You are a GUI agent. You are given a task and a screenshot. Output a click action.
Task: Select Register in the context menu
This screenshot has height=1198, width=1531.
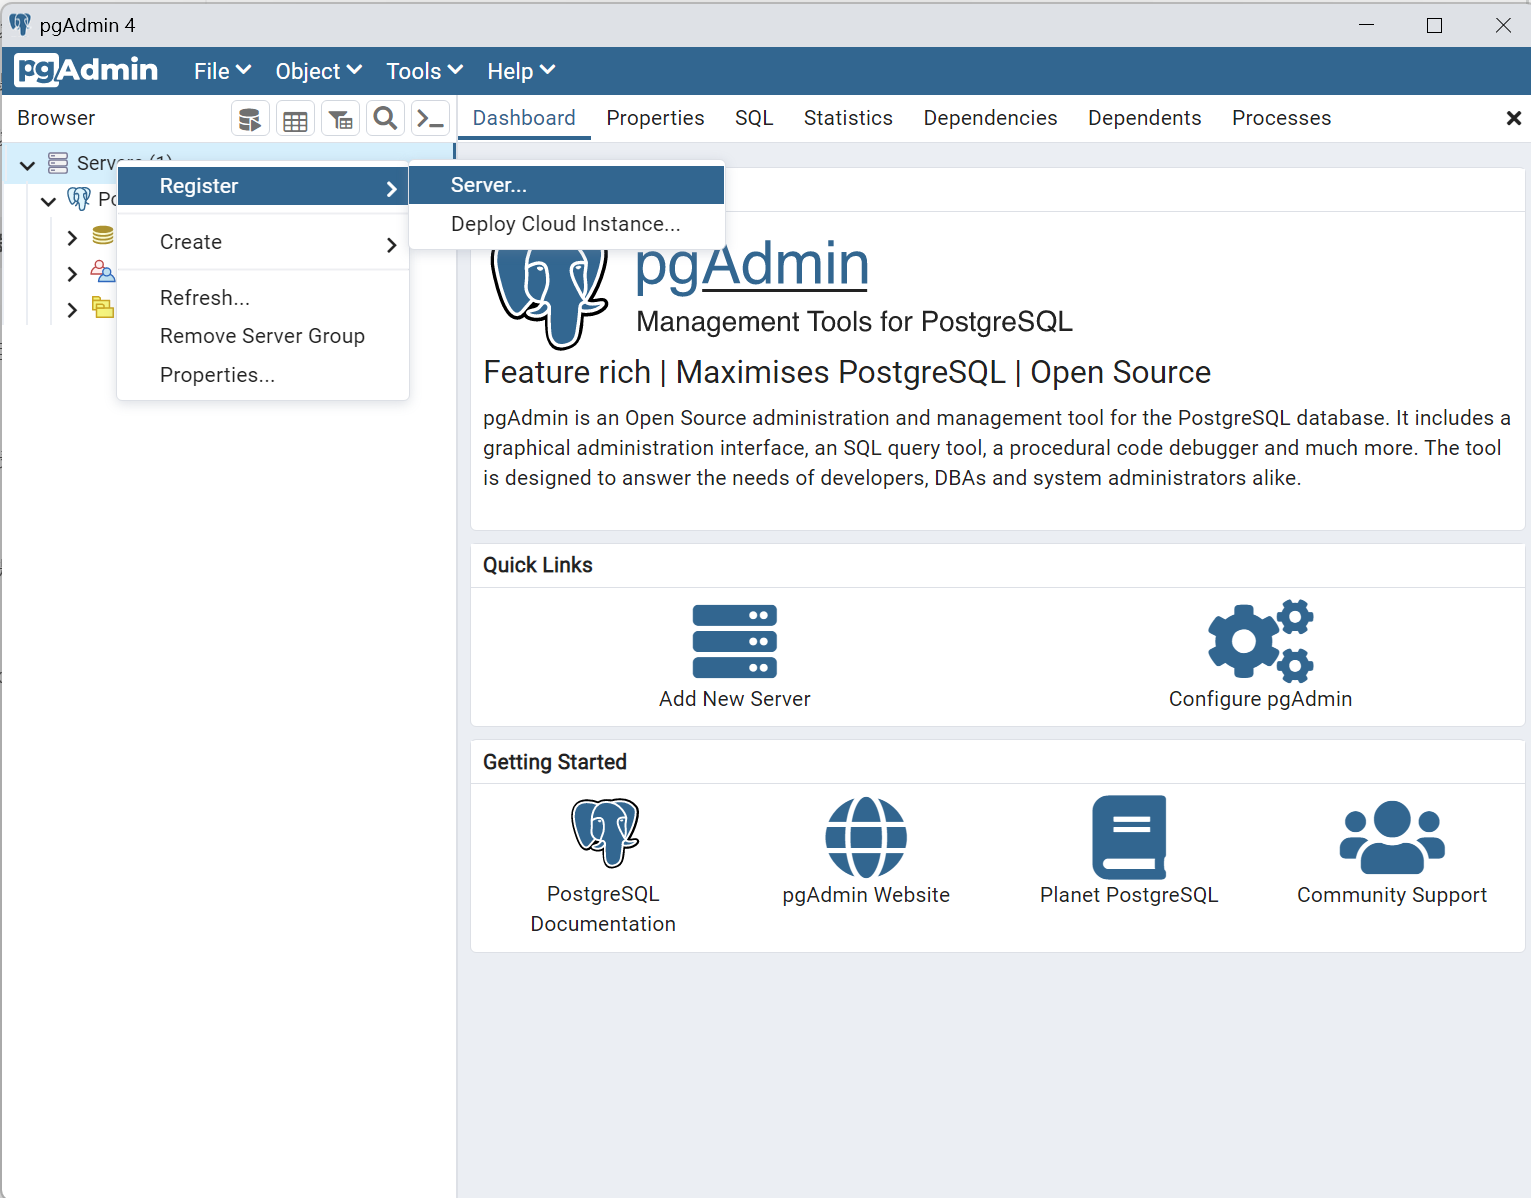click(x=263, y=186)
